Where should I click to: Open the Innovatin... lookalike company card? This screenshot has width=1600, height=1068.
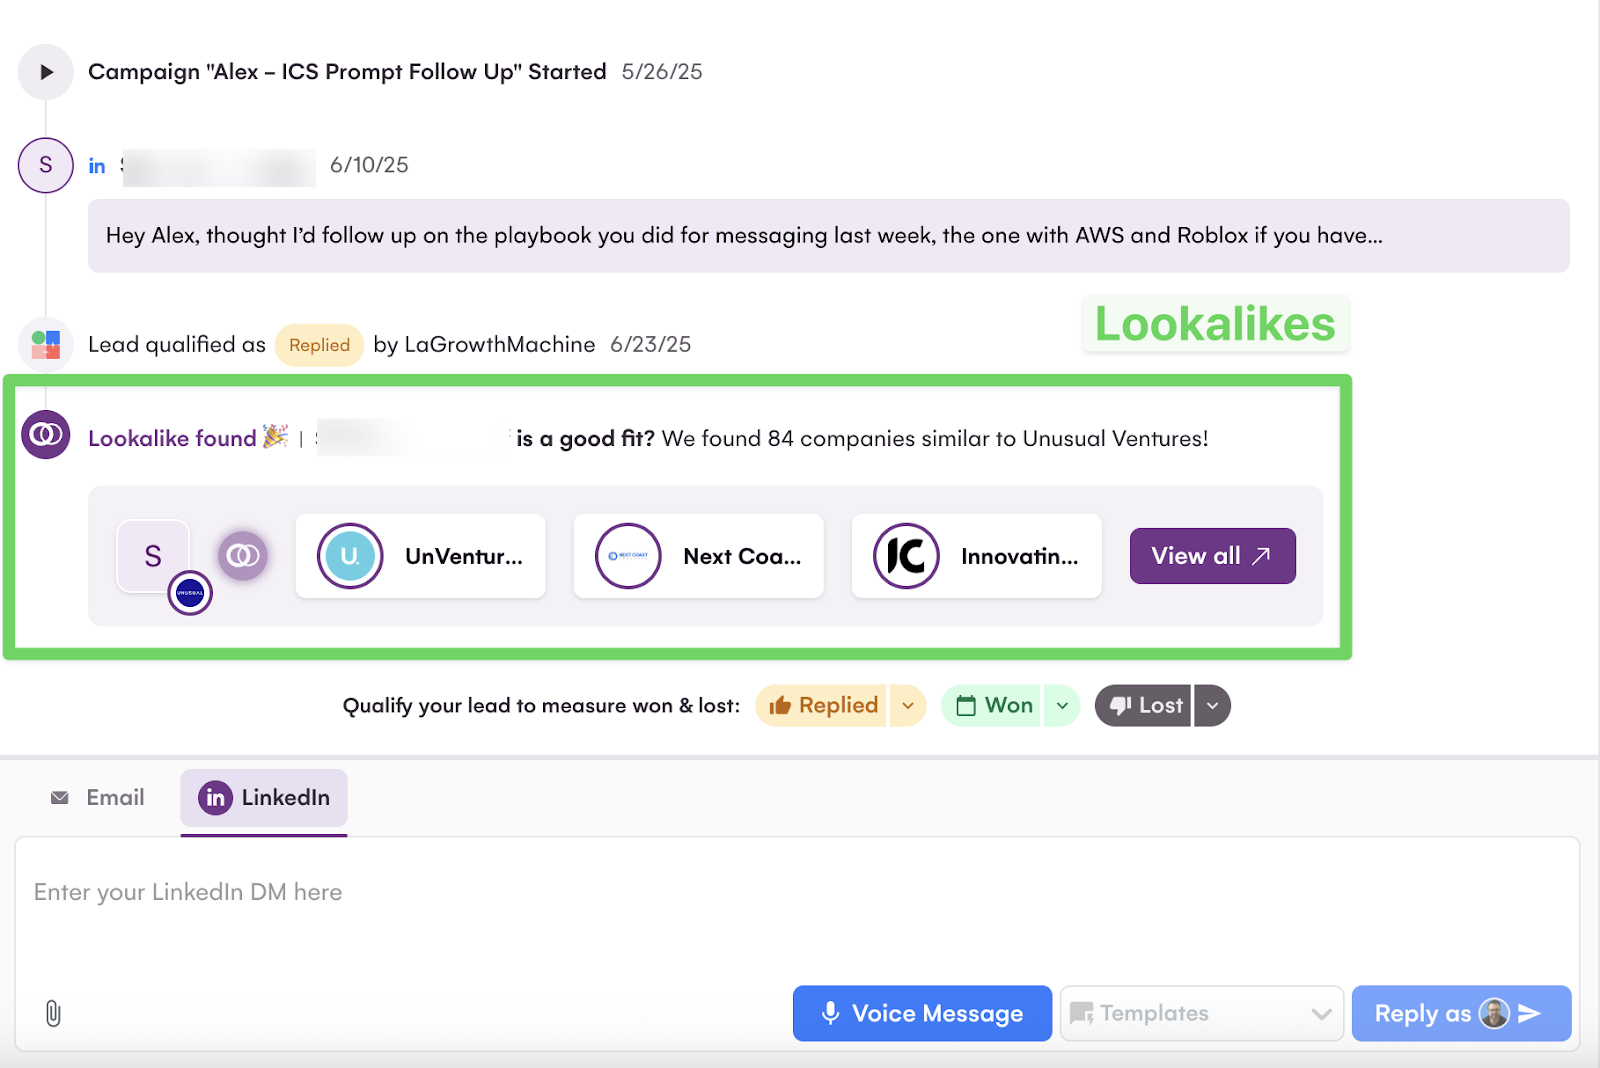tap(977, 556)
